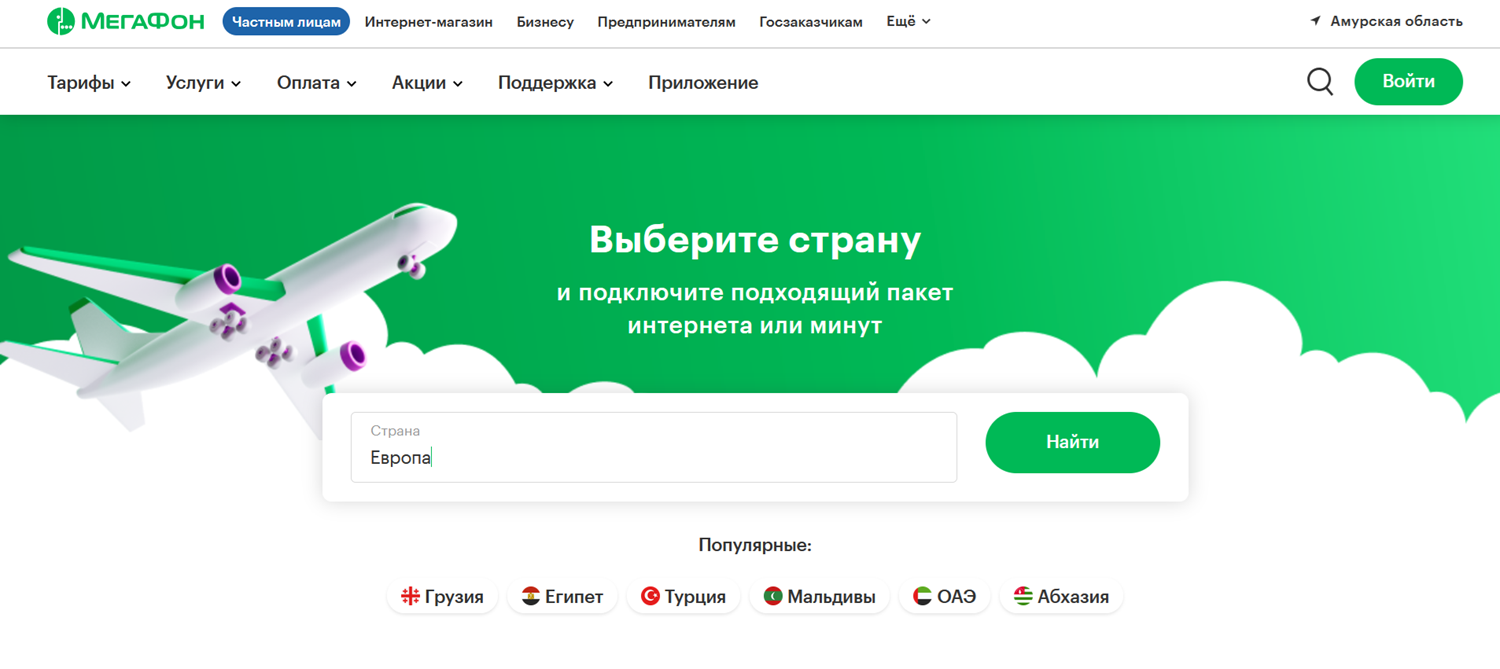
Task: Click the Georgia flag icon
Action: (410, 597)
